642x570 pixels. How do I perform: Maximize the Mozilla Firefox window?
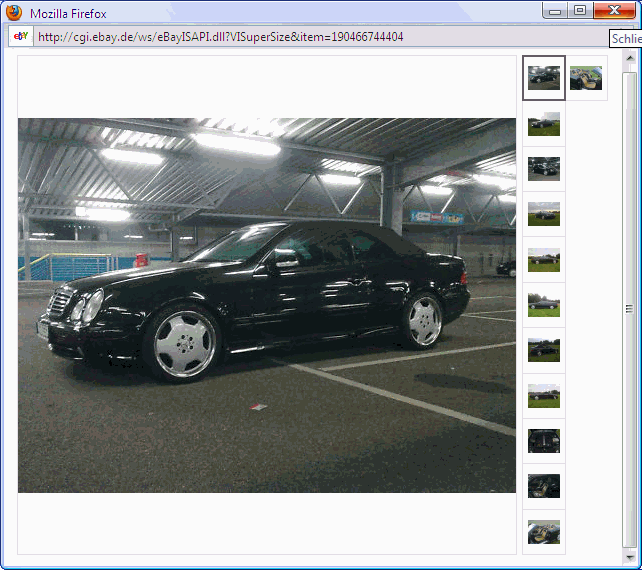pyautogui.click(x=580, y=11)
